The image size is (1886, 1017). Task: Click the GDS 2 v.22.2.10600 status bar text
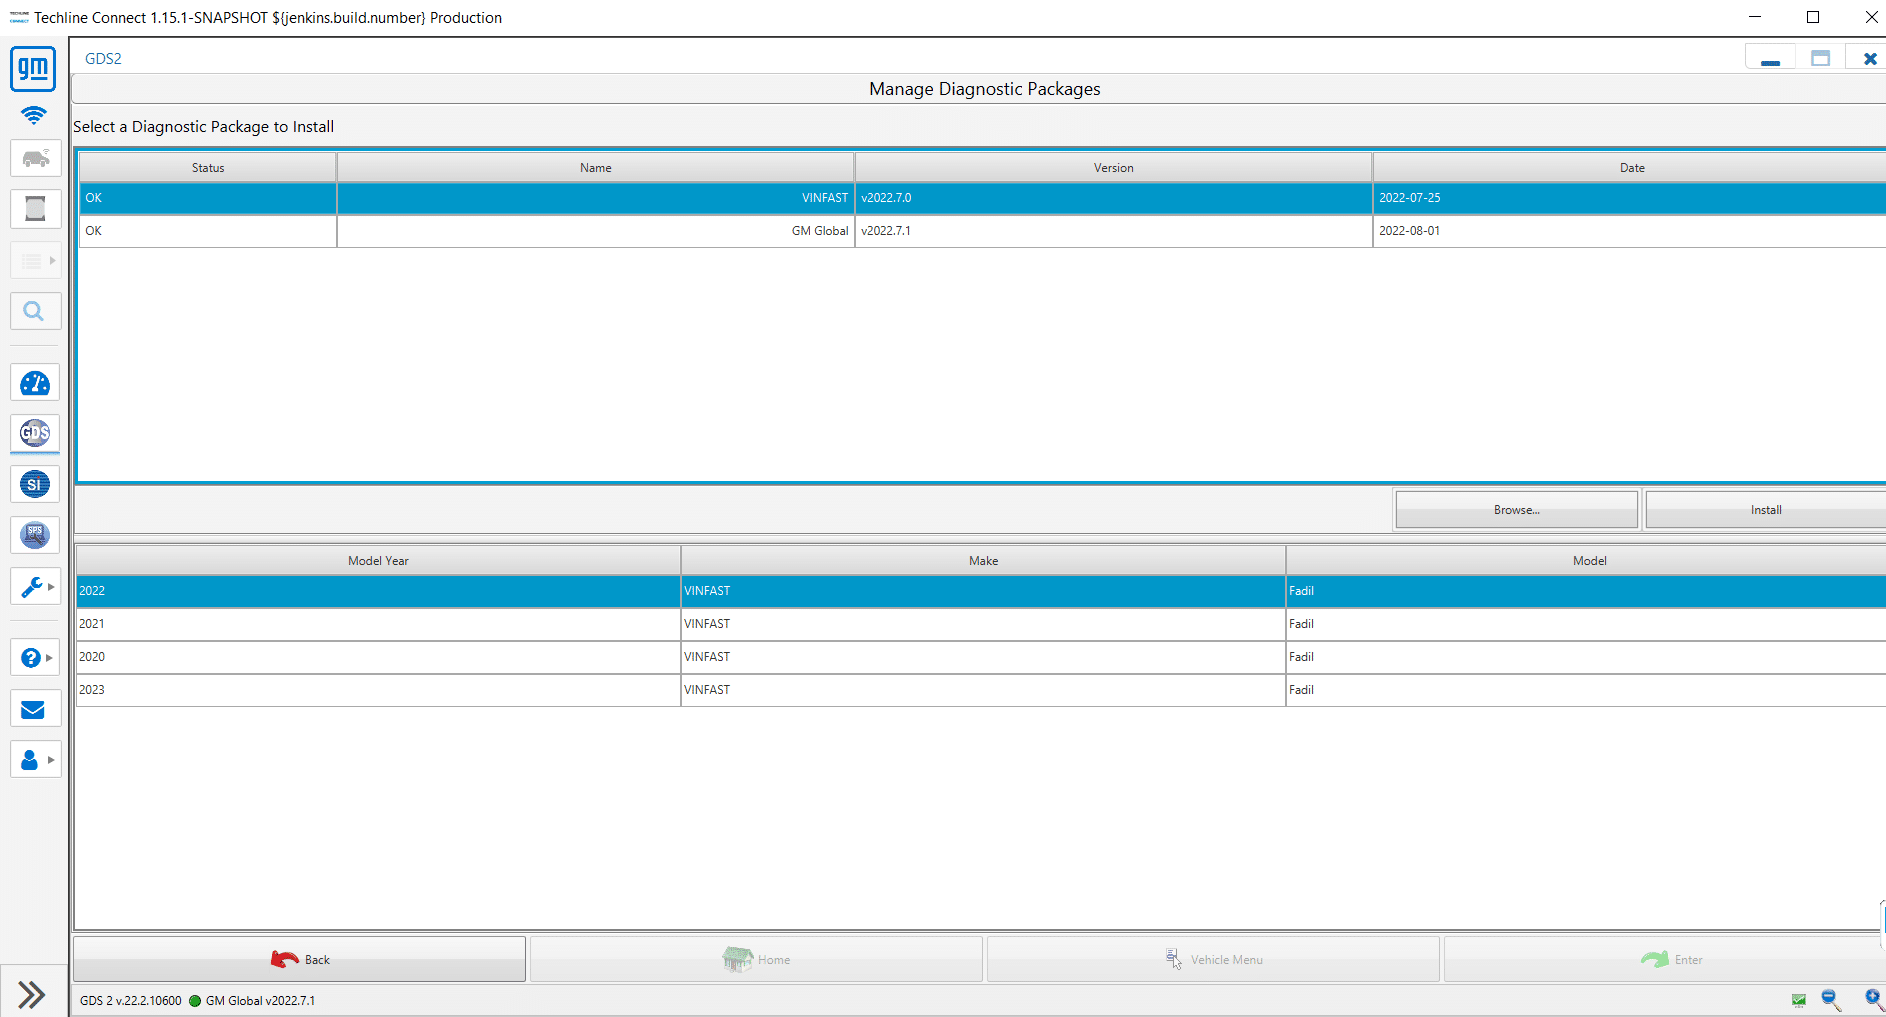coord(131,1001)
